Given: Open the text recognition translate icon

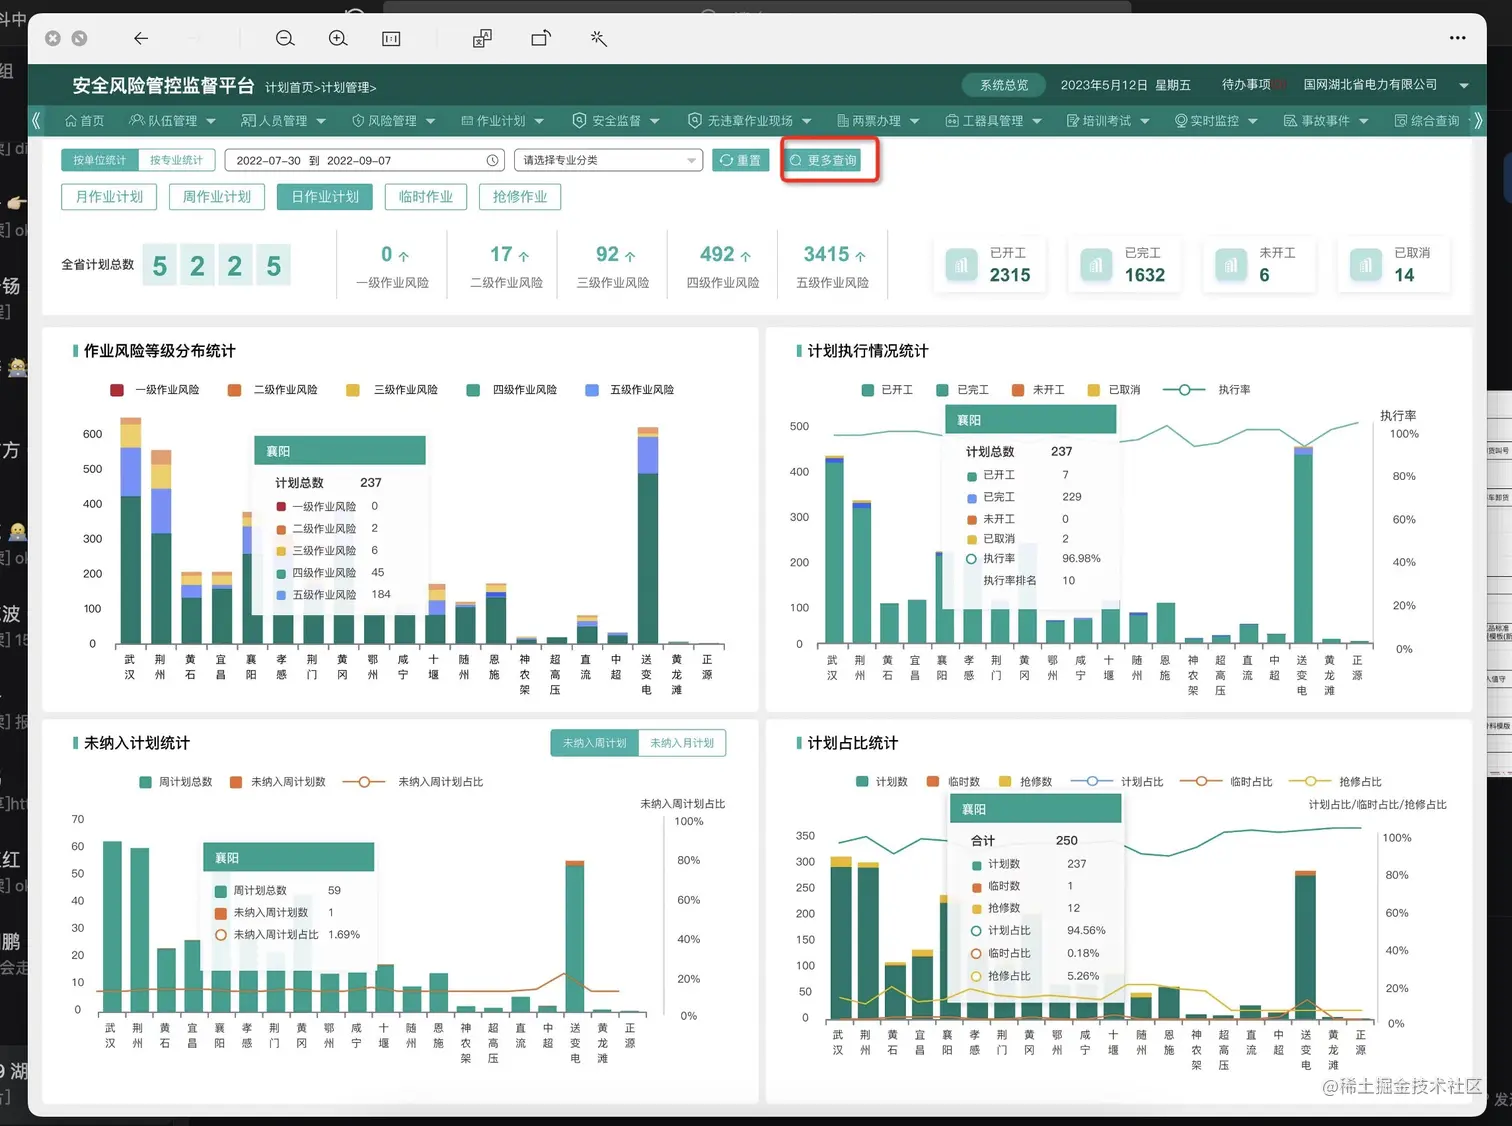Looking at the screenshot, I should 482,38.
